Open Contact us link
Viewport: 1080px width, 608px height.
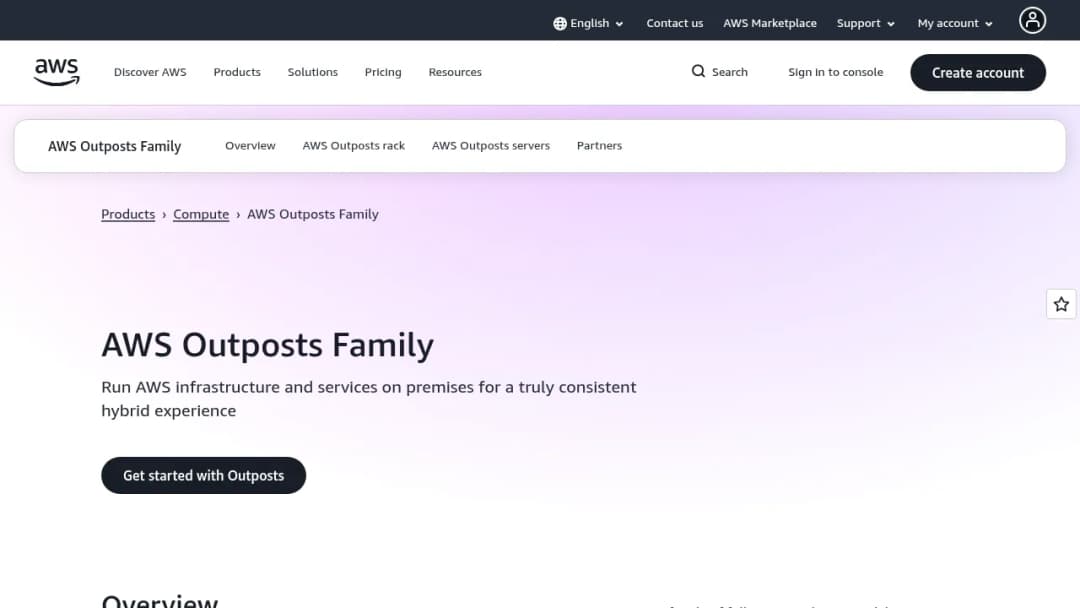(x=674, y=23)
